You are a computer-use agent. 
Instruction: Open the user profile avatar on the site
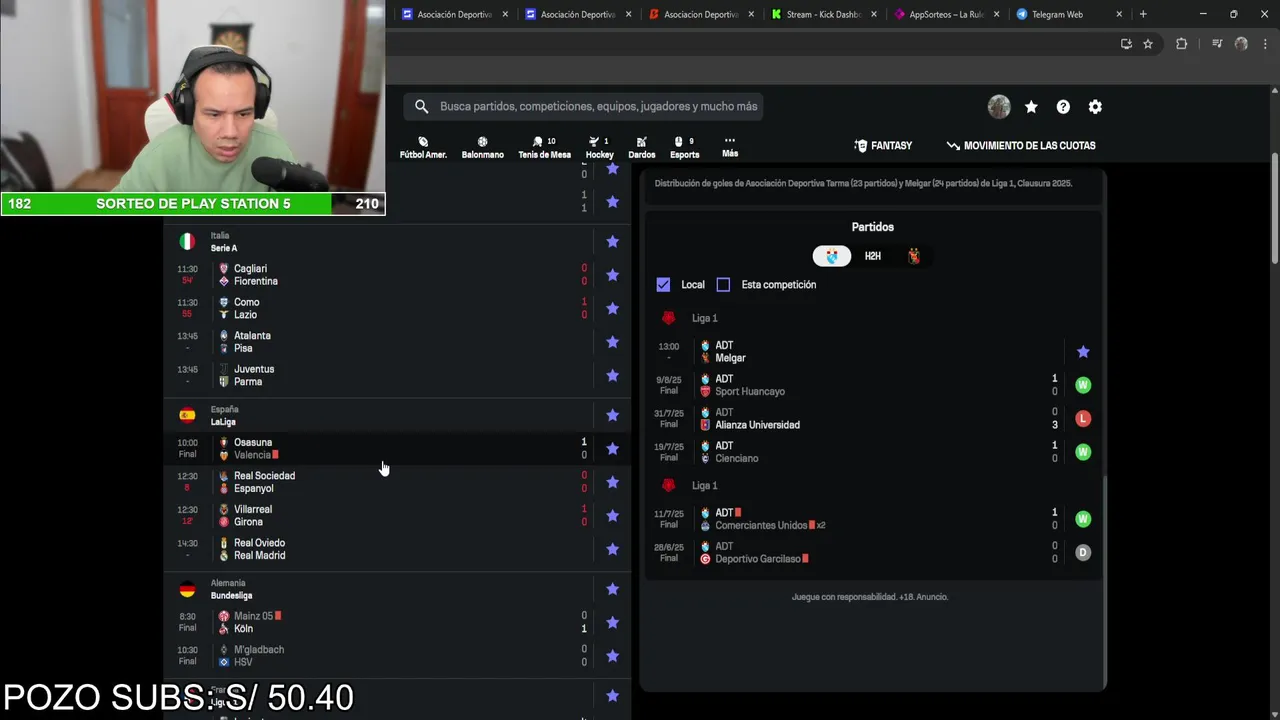(999, 107)
